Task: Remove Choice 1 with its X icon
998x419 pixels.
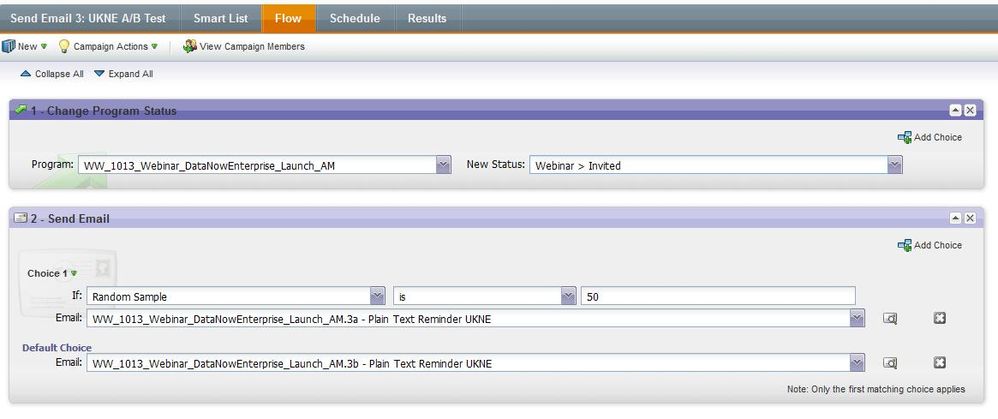Action: (939, 318)
